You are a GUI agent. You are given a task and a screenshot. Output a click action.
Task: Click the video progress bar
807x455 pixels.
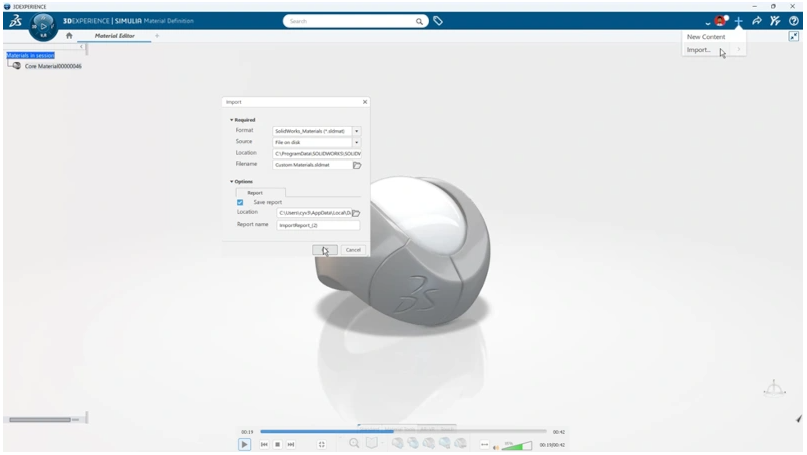[403, 431]
